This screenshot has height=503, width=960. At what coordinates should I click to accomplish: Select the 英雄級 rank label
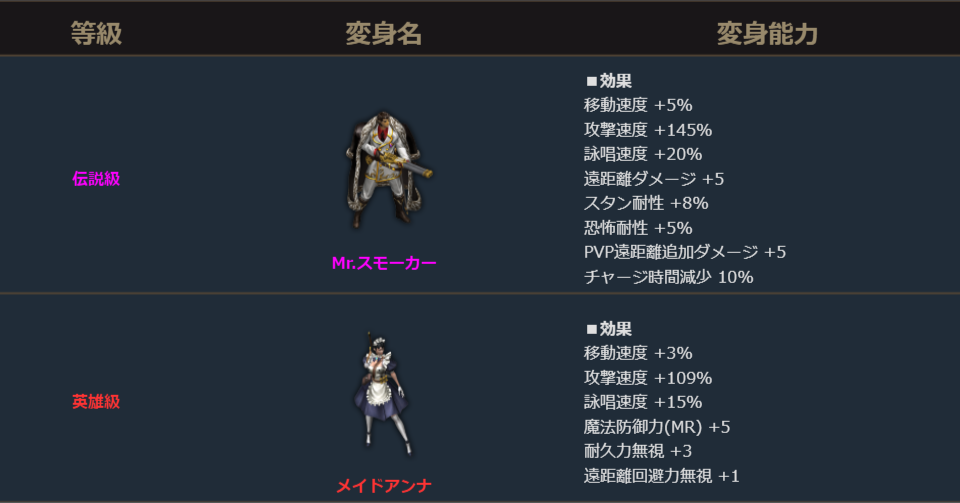point(96,402)
